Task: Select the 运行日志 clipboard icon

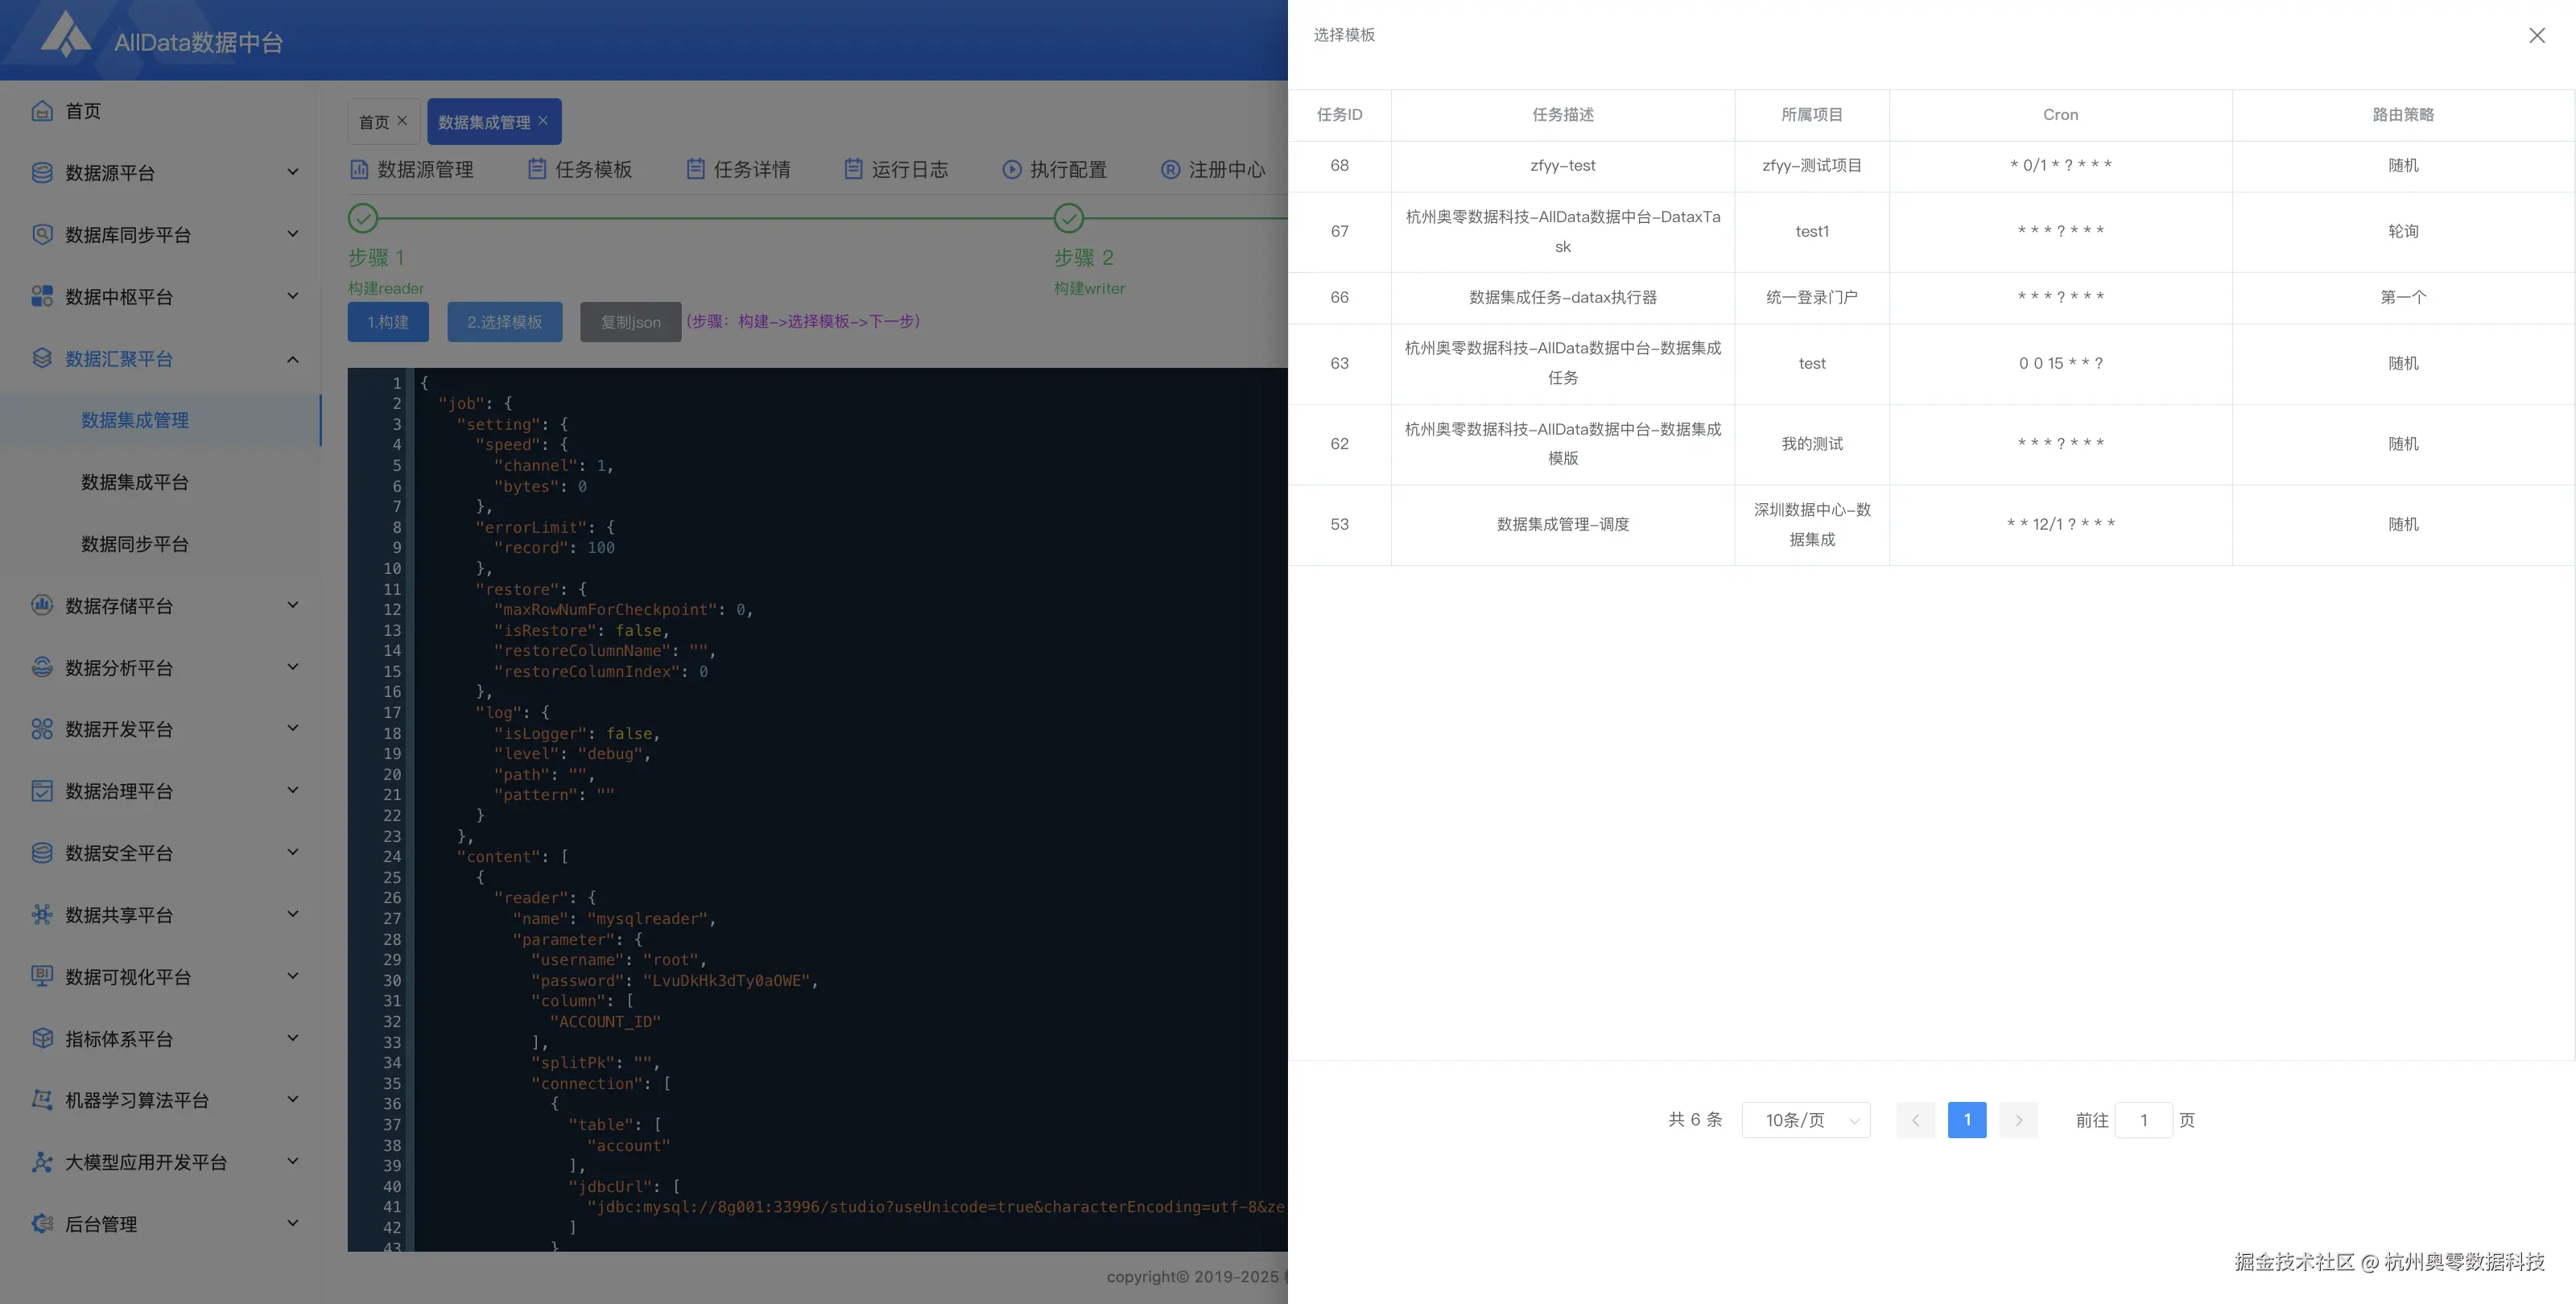Action: (x=855, y=169)
